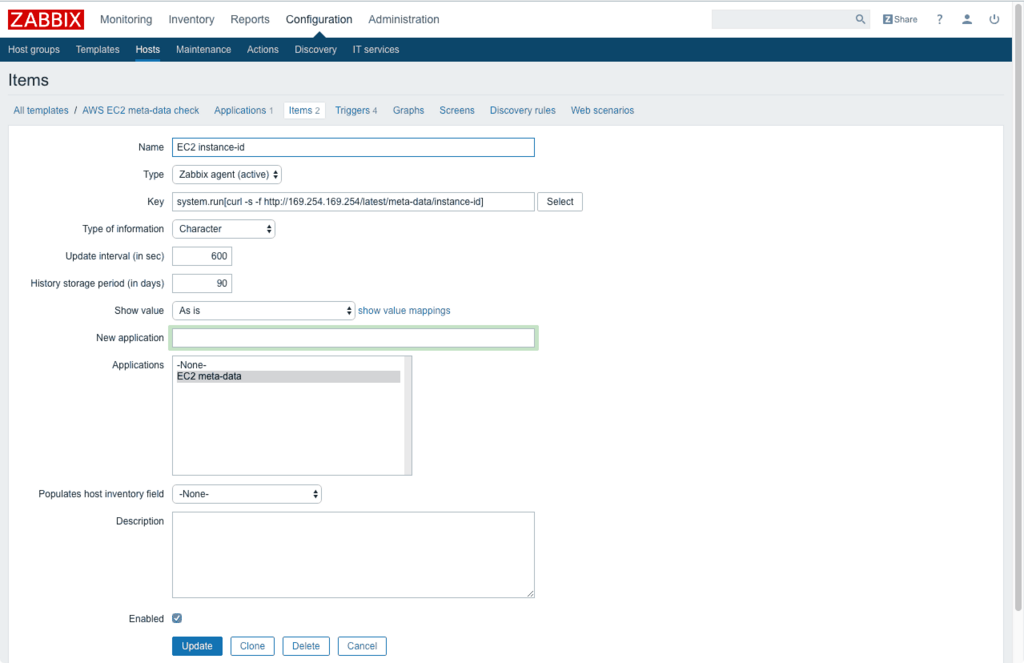Image resolution: width=1024 pixels, height=663 pixels.
Task: Click the Name input field
Action: 353,147
